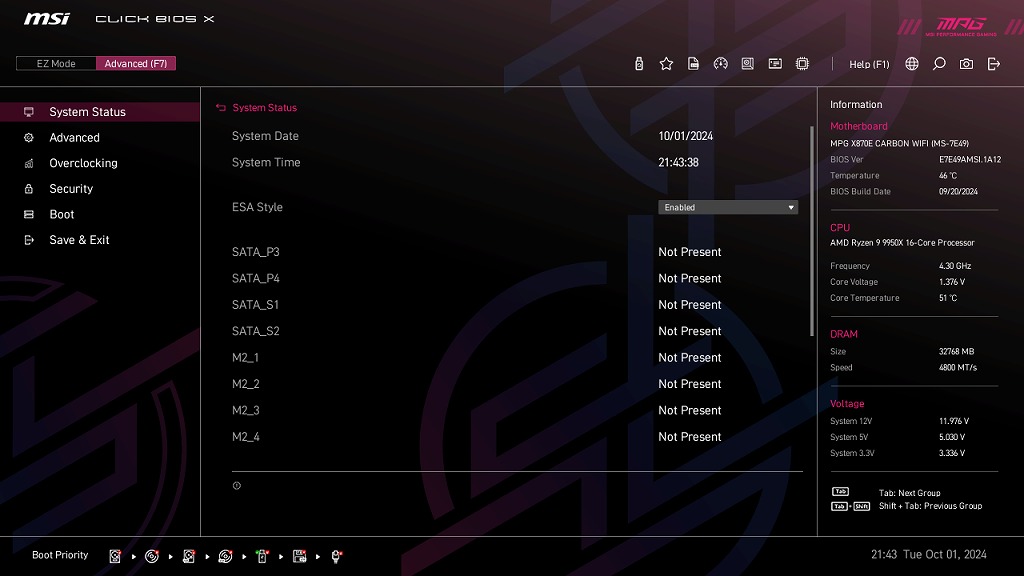Click the drive icon beside Boot
Viewport: 1024px width, 576px height.
click(29, 214)
